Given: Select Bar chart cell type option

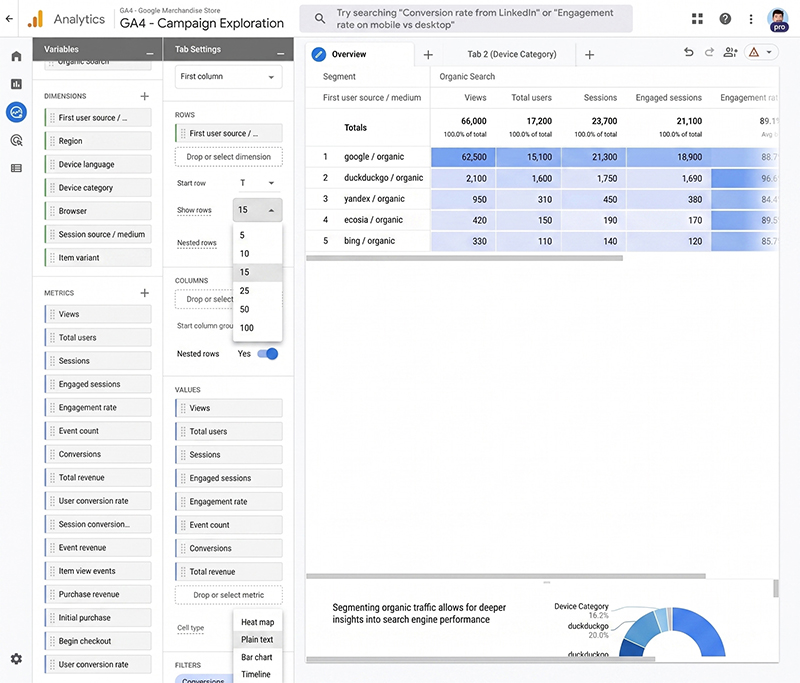Looking at the screenshot, I should click(257, 657).
